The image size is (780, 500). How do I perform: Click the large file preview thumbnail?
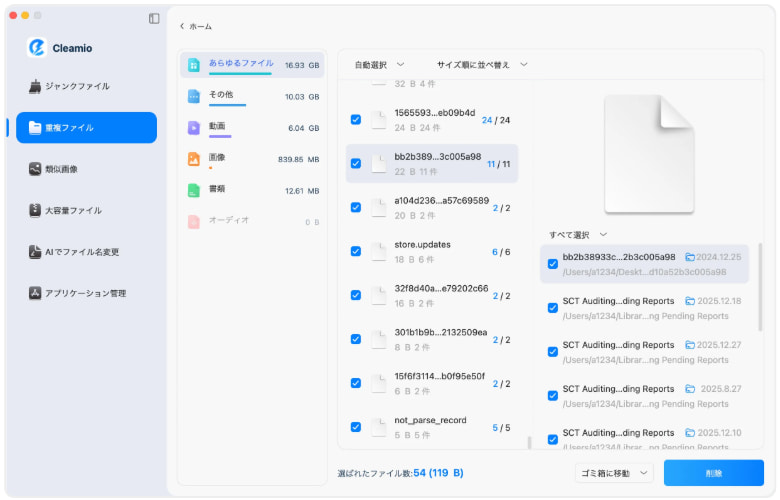(649, 154)
